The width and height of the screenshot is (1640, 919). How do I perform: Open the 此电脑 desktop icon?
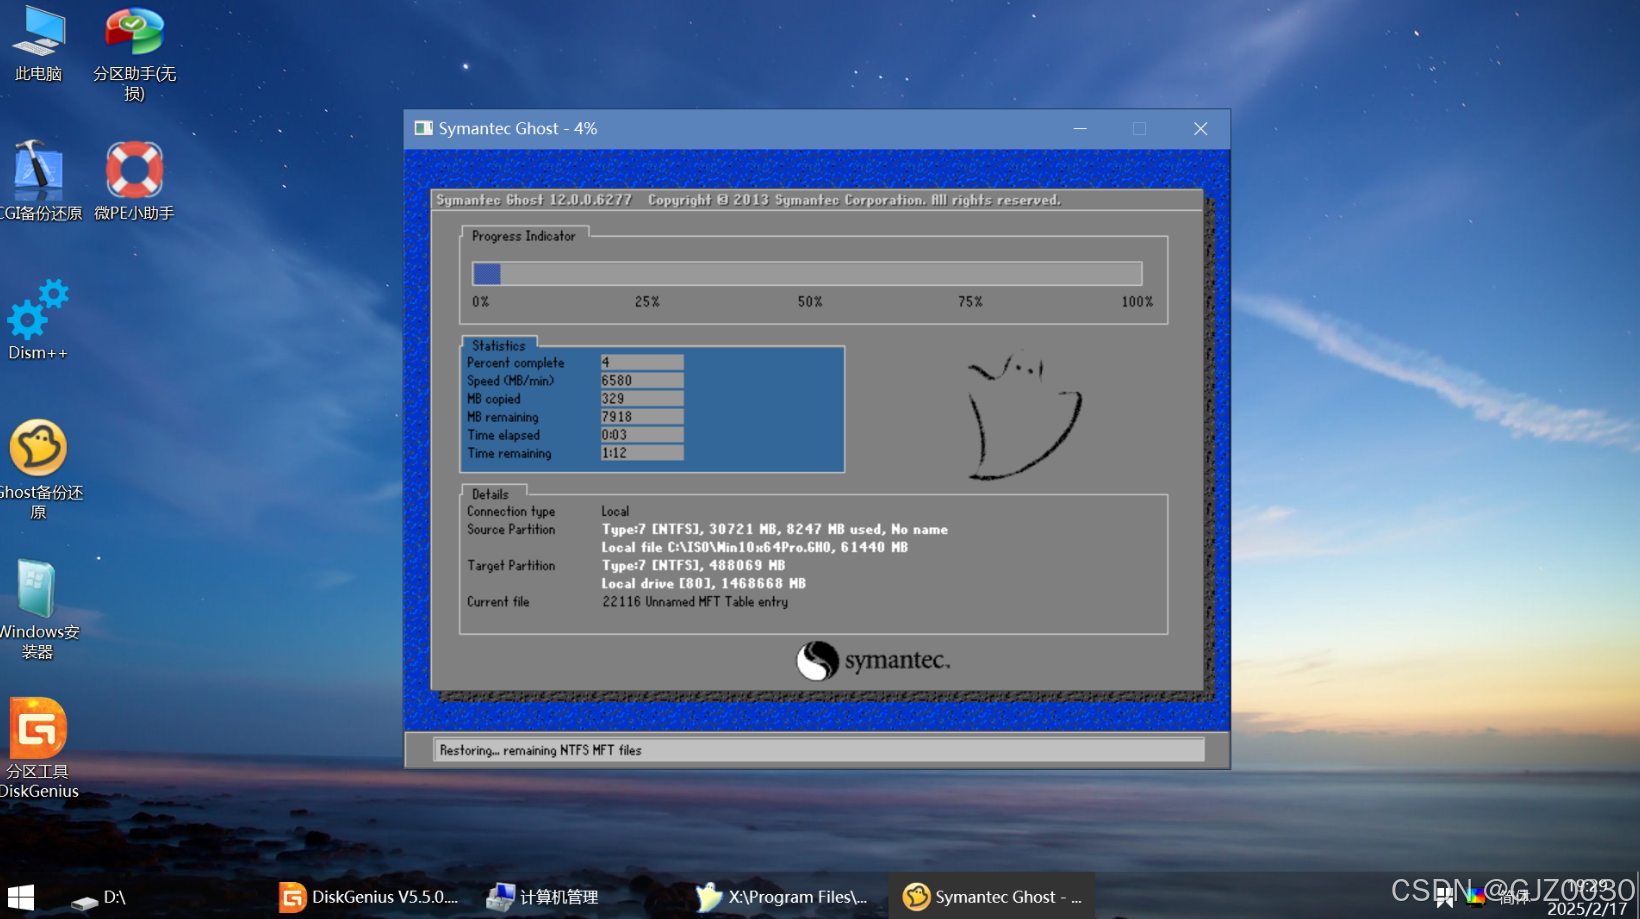coord(38,45)
